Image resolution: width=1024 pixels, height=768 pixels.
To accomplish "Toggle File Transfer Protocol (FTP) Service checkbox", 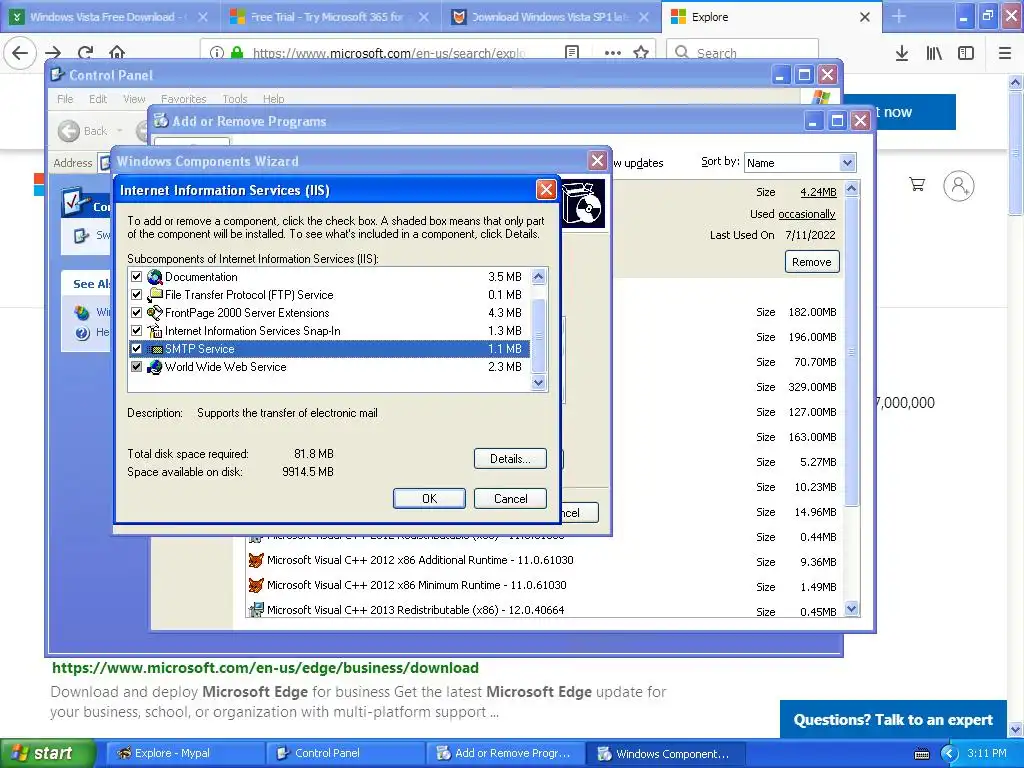I will (x=136, y=295).
